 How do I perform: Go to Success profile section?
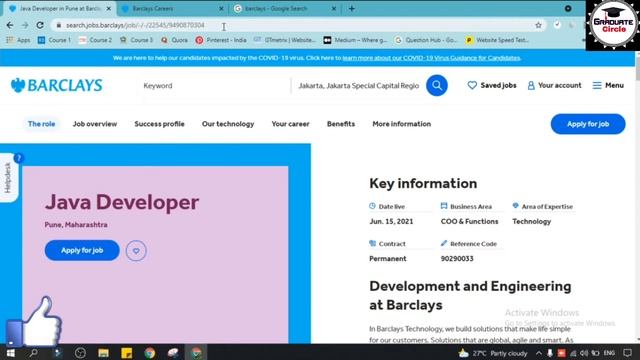pos(159,124)
